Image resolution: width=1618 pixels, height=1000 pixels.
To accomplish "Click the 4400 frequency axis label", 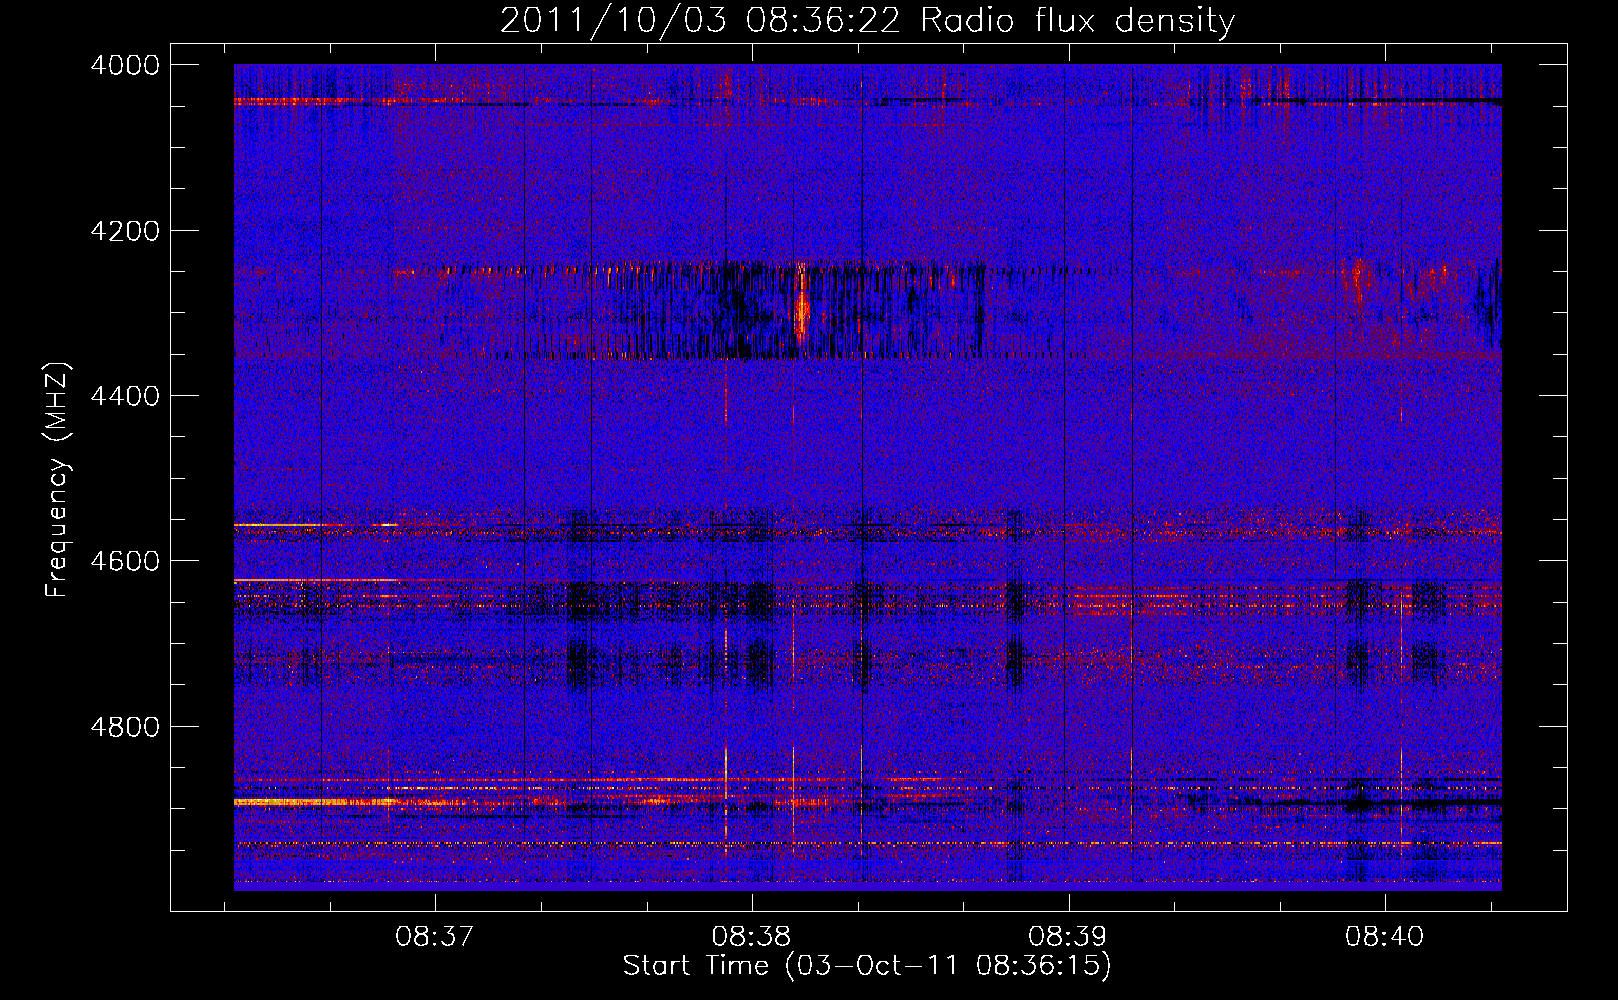I will (x=125, y=396).
